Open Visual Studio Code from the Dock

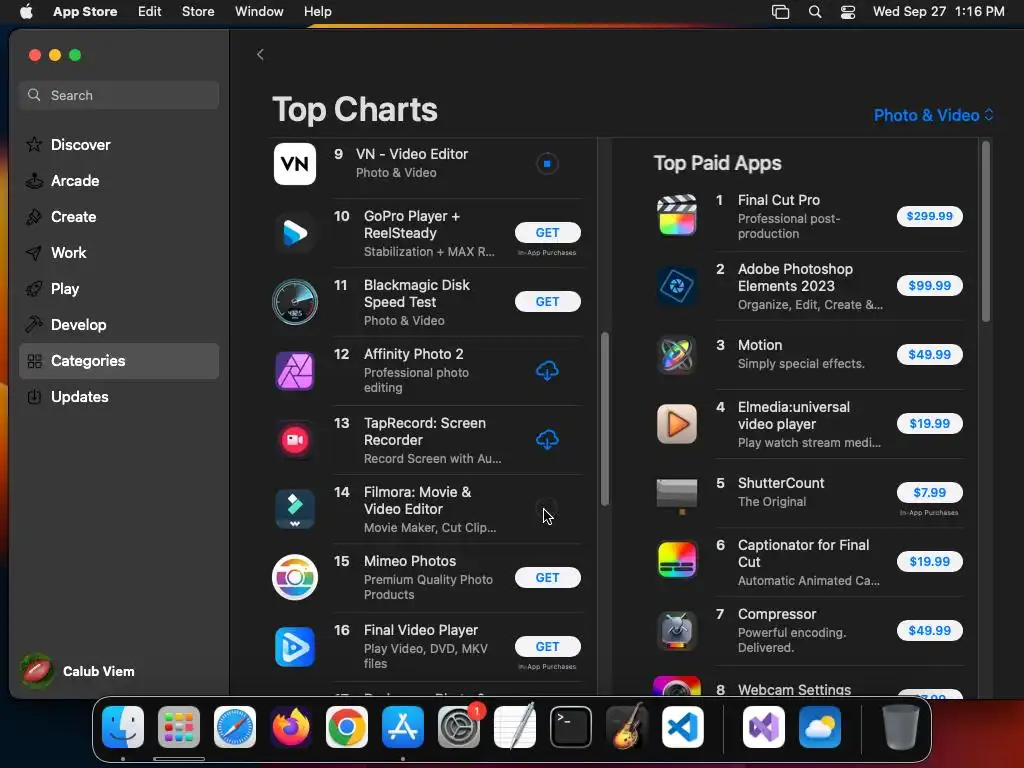pyautogui.click(x=682, y=727)
